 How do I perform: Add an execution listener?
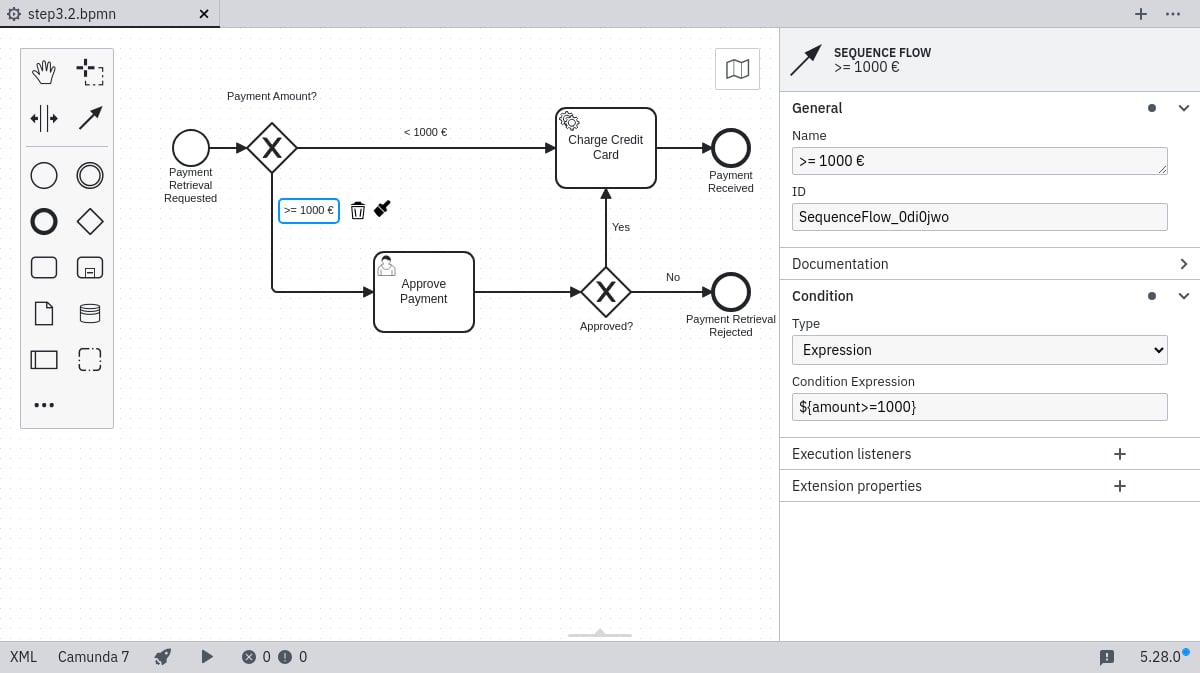pos(1120,454)
